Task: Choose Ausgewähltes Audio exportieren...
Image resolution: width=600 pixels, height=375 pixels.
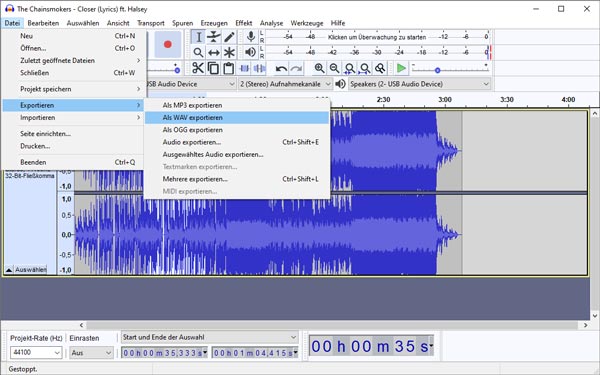Action: pyautogui.click(x=237, y=155)
